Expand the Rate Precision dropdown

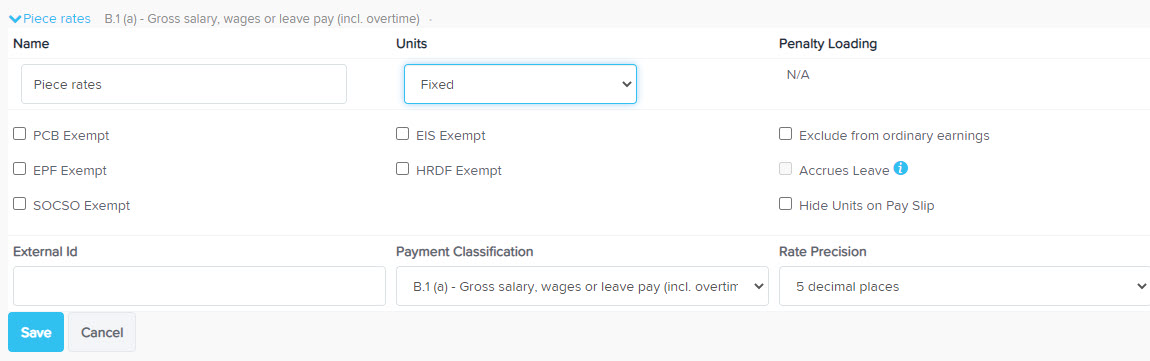(964, 286)
